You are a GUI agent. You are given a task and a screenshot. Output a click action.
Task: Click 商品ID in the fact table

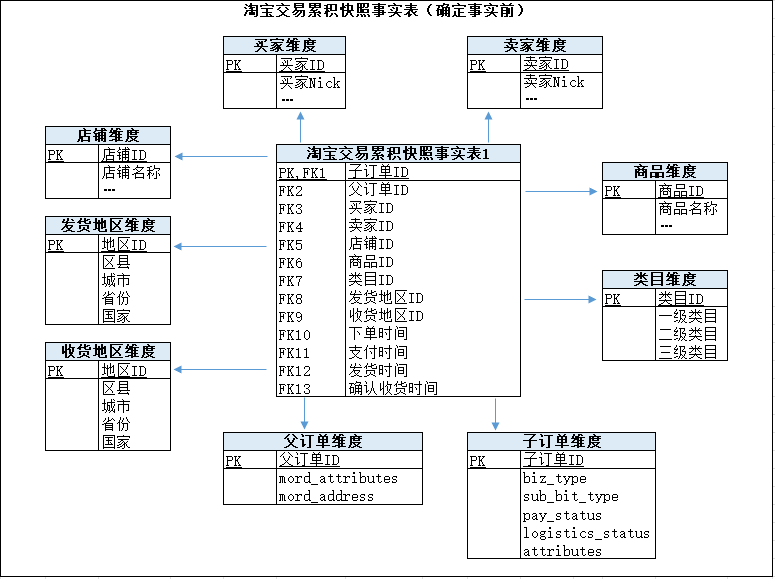tap(371, 262)
